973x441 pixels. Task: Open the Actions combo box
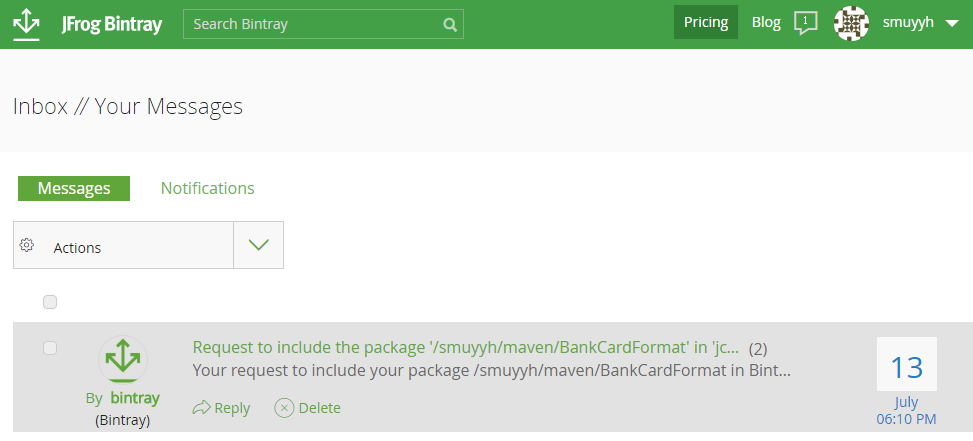click(x=123, y=246)
